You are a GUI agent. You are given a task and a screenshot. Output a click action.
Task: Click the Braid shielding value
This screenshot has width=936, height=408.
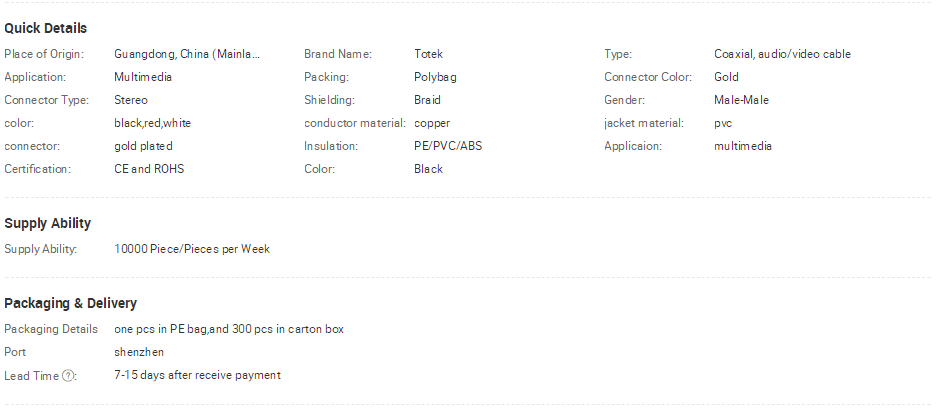tap(427, 100)
